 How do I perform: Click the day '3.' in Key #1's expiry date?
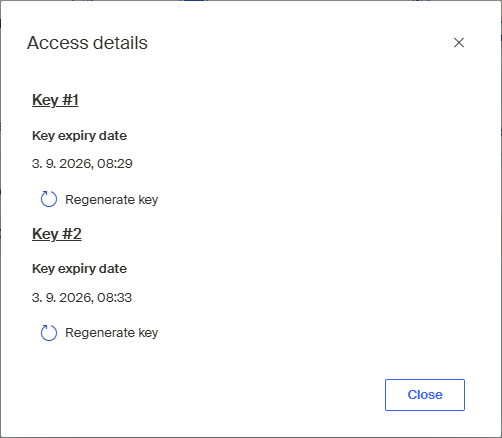[37, 164]
